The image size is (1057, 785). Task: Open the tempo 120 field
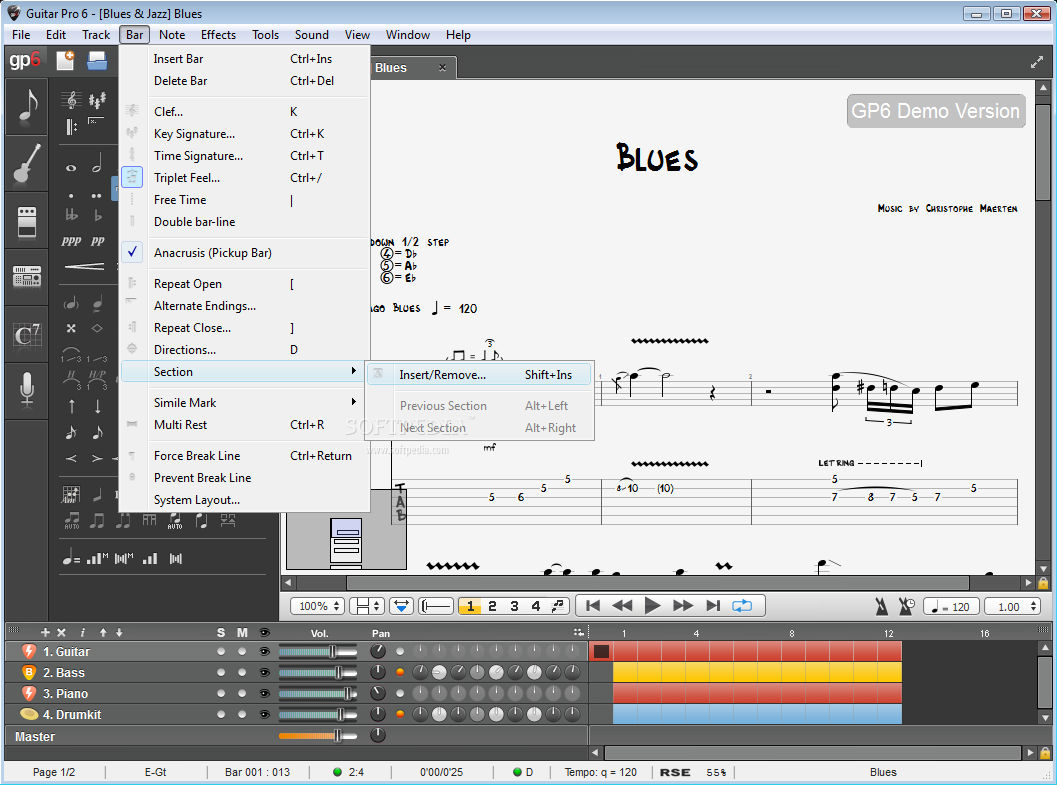(x=950, y=606)
